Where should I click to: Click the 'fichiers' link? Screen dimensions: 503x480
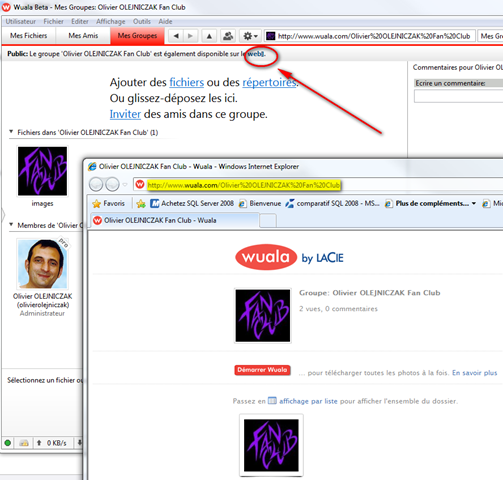pyautogui.click(x=187, y=82)
